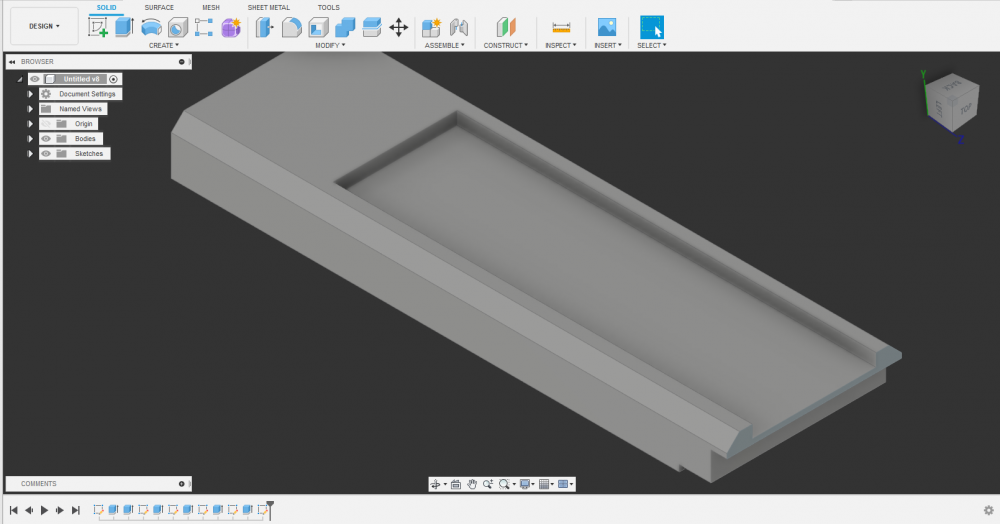Choose the Revolve tool icon
The height and width of the screenshot is (524, 1000).
[x=151, y=27]
